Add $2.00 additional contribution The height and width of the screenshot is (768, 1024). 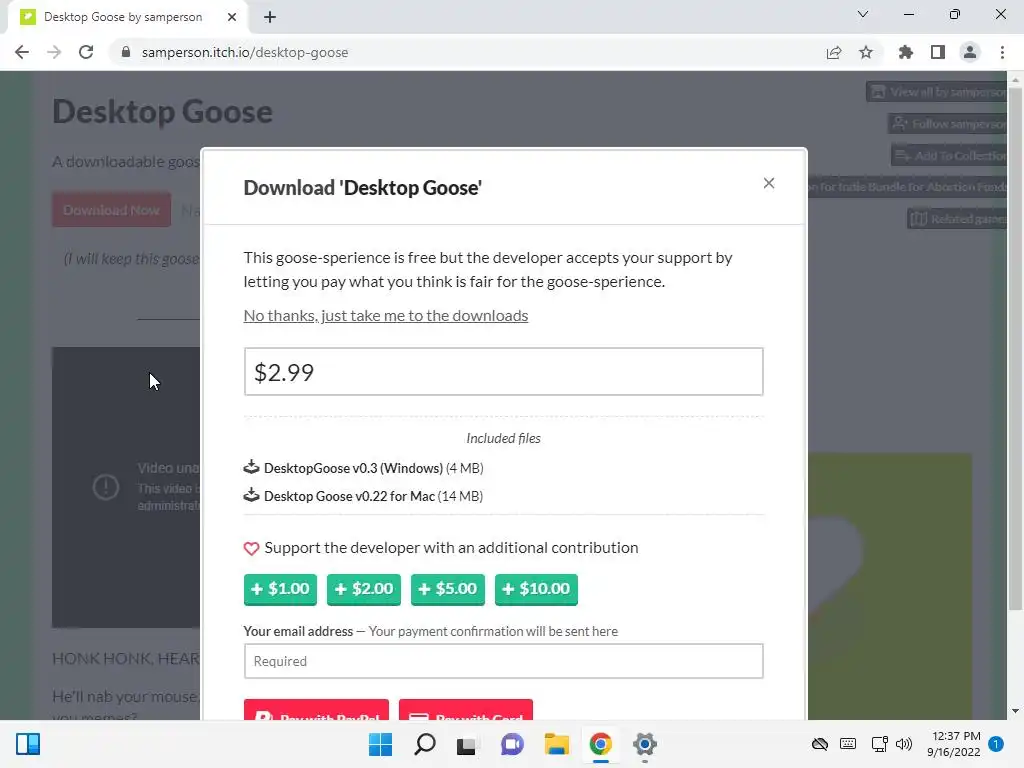(x=364, y=589)
